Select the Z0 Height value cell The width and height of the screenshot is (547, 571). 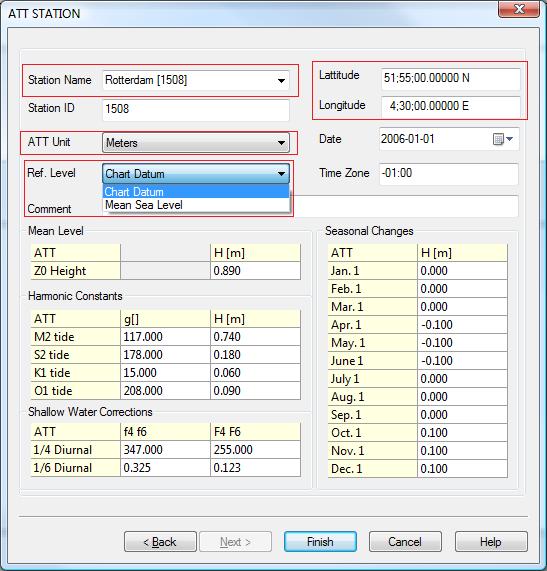click(x=255, y=271)
